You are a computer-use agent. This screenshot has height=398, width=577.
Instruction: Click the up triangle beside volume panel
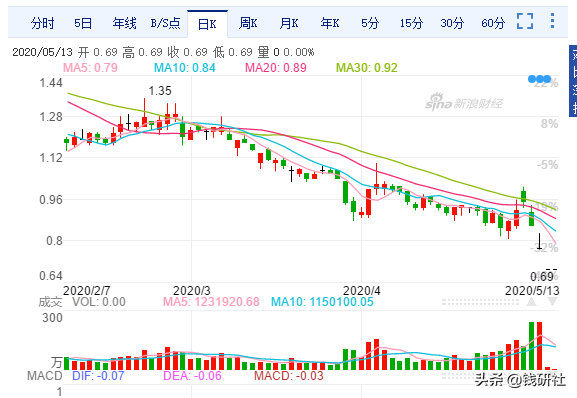pyautogui.click(x=531, y=302)
